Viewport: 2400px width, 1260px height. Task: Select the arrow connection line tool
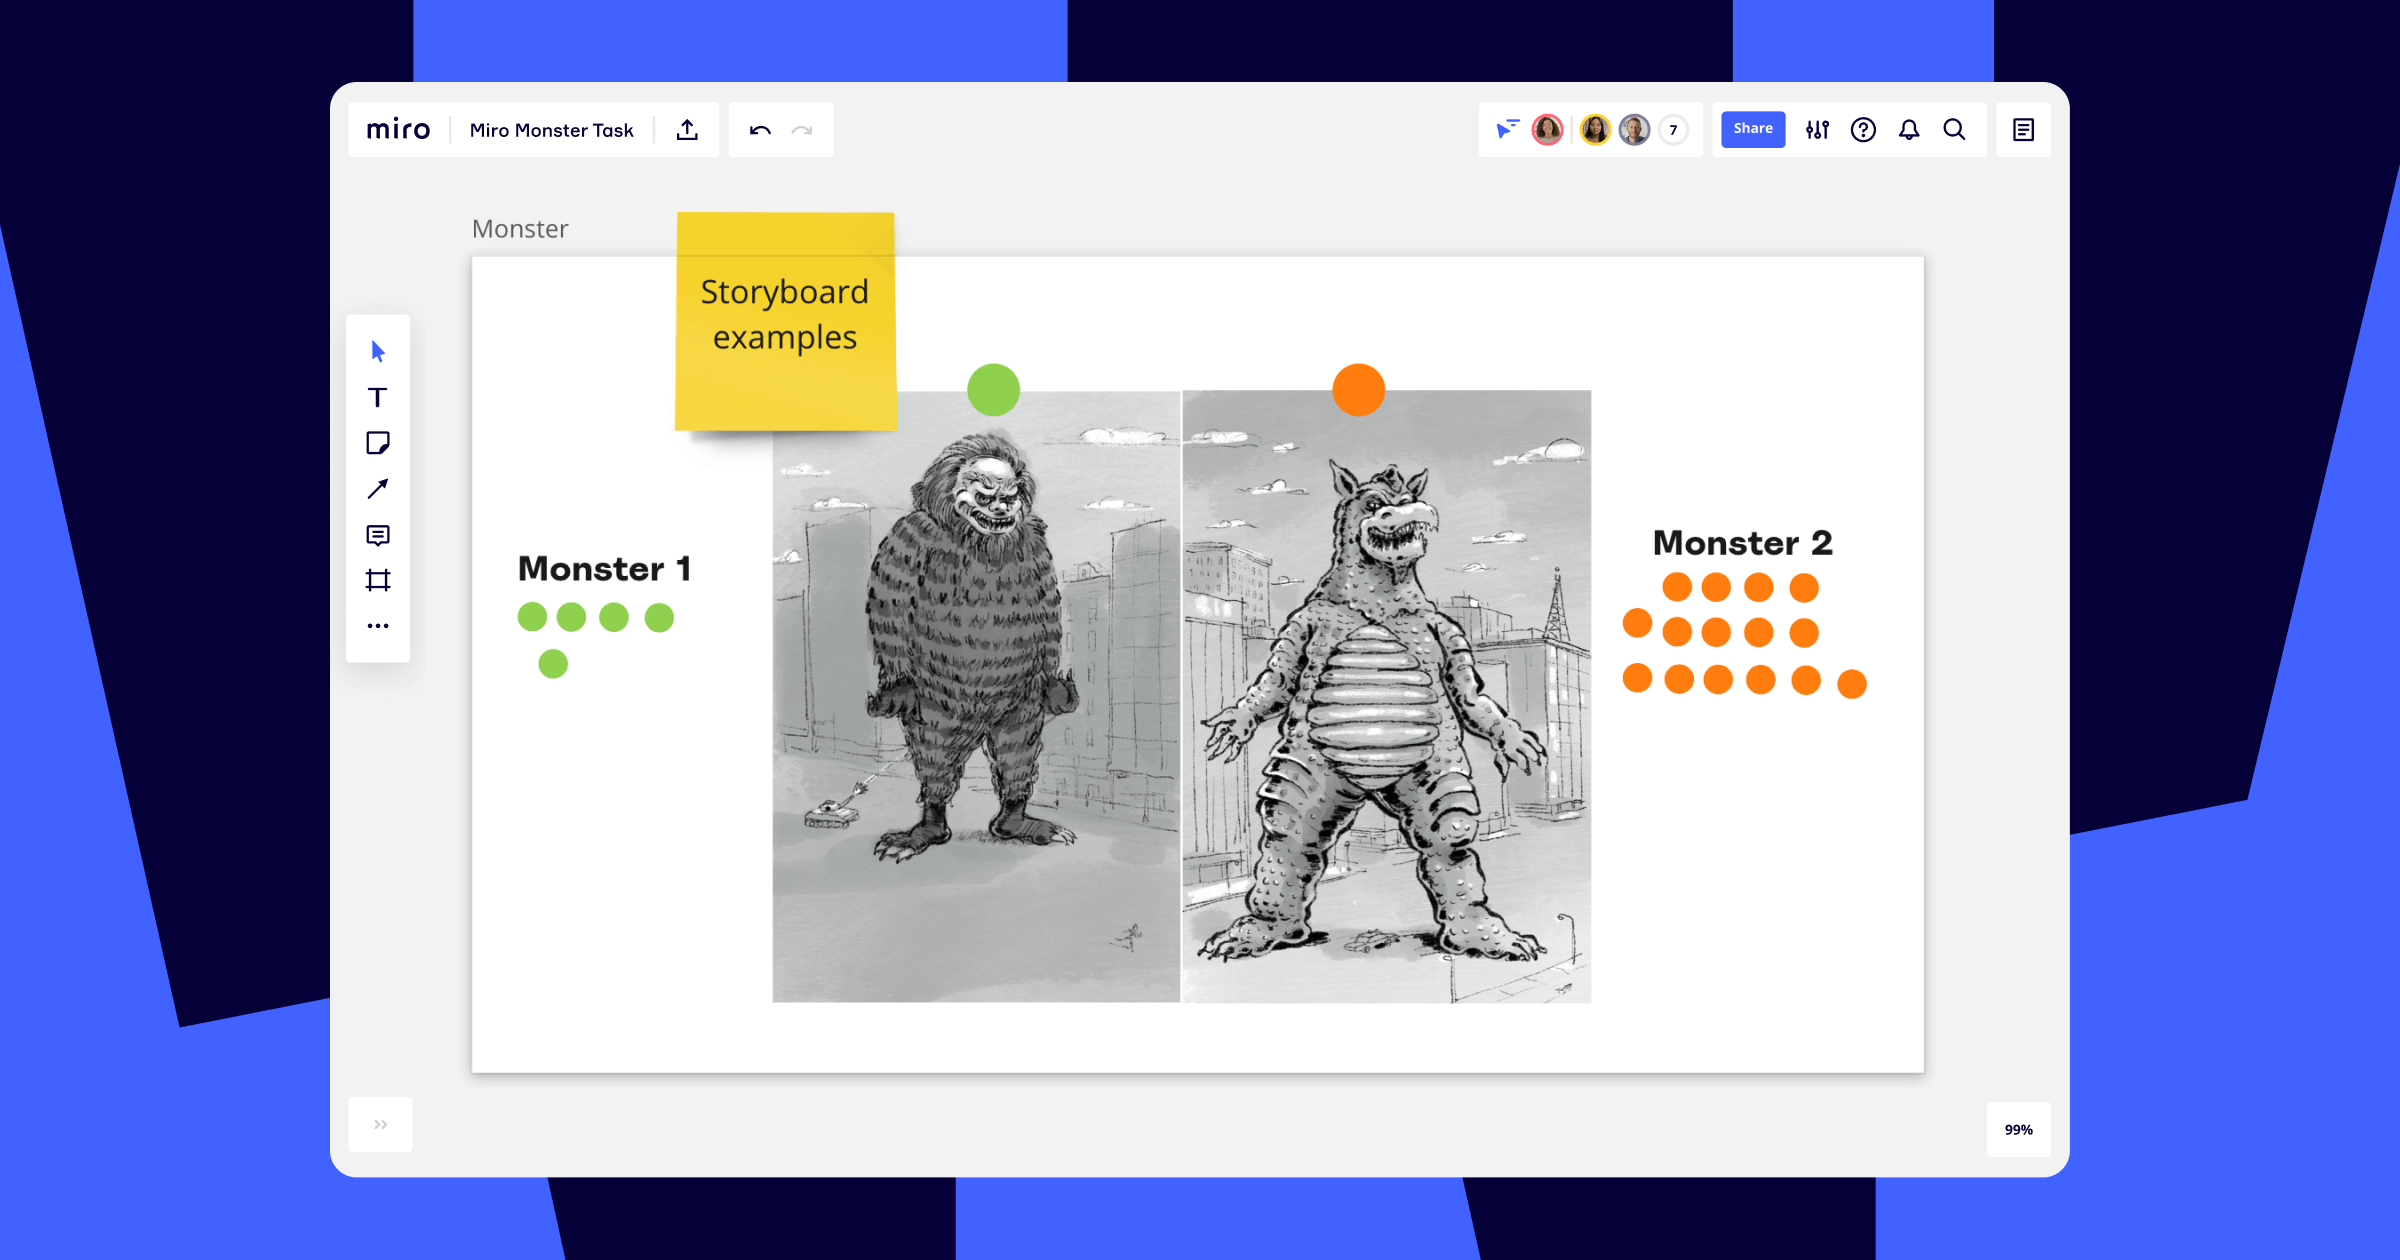(378, 489)
